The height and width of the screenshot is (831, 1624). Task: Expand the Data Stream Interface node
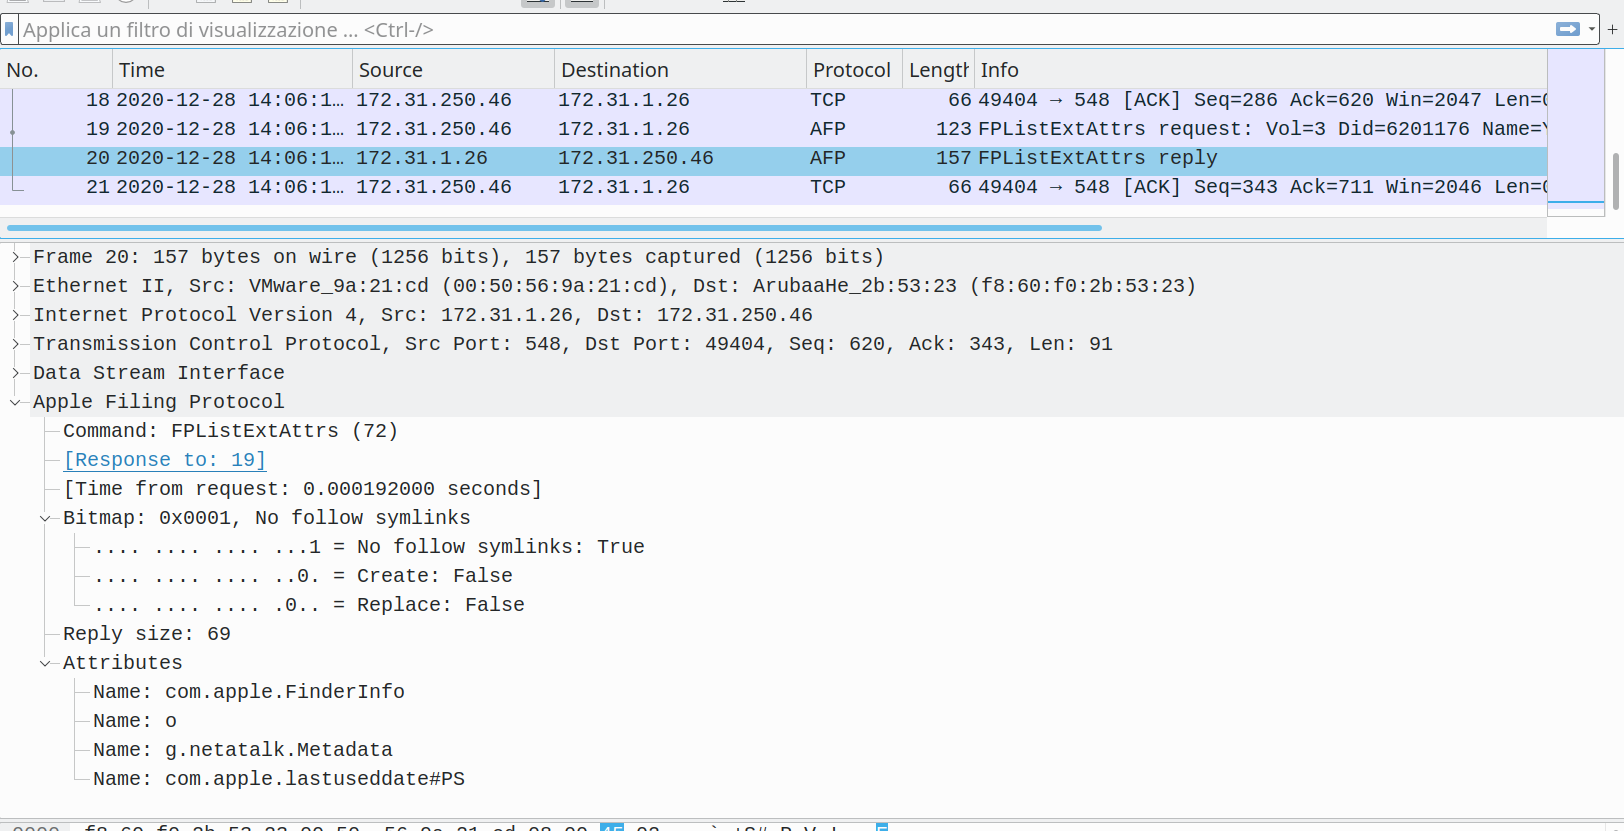point(15,373)
